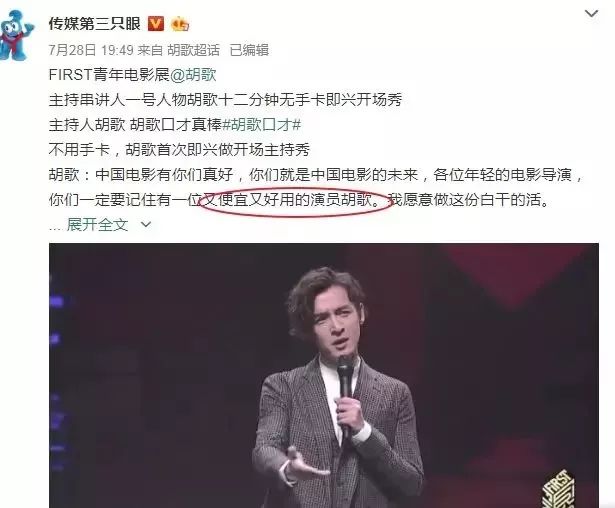The width and height of the screenshot is (615, 508).
Task: Click the red-circled phrase 又便宜又好用的演员胡歌
Action: [295, 200]
